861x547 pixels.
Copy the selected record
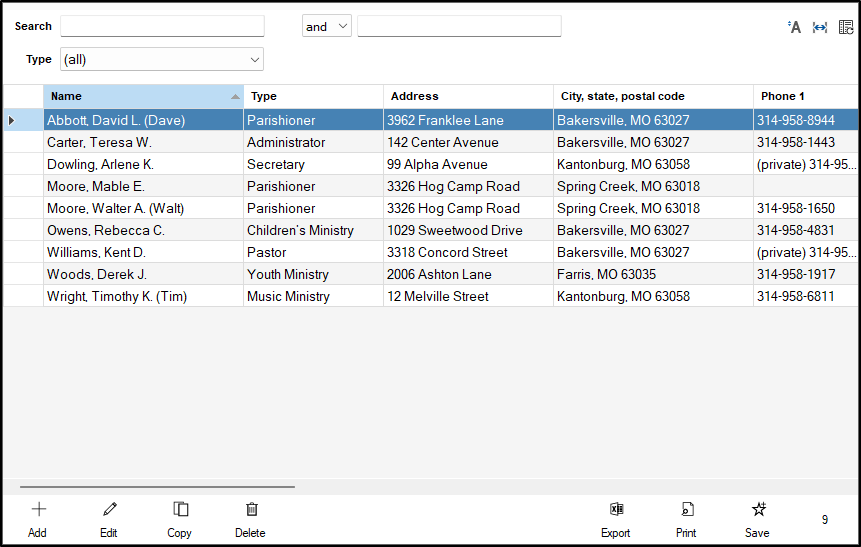pos(180,518)
